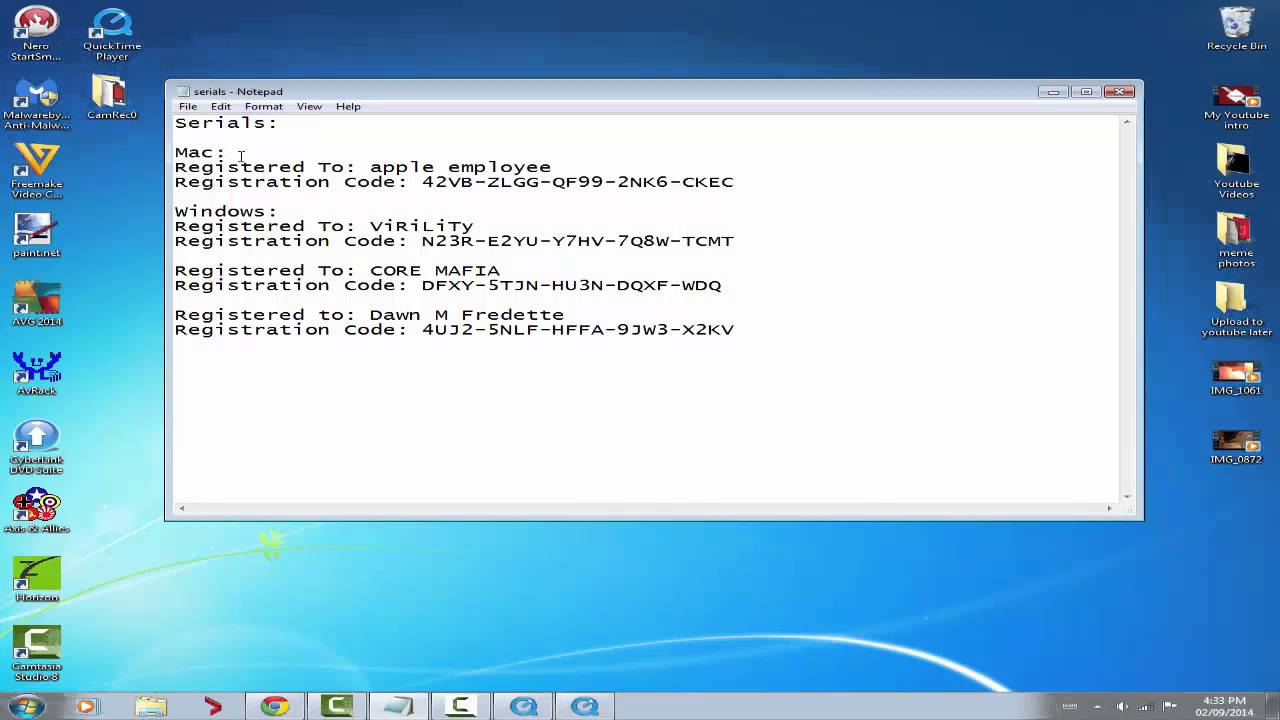
Task: Click the Windows Start button
Action: (x=27, y=706)
